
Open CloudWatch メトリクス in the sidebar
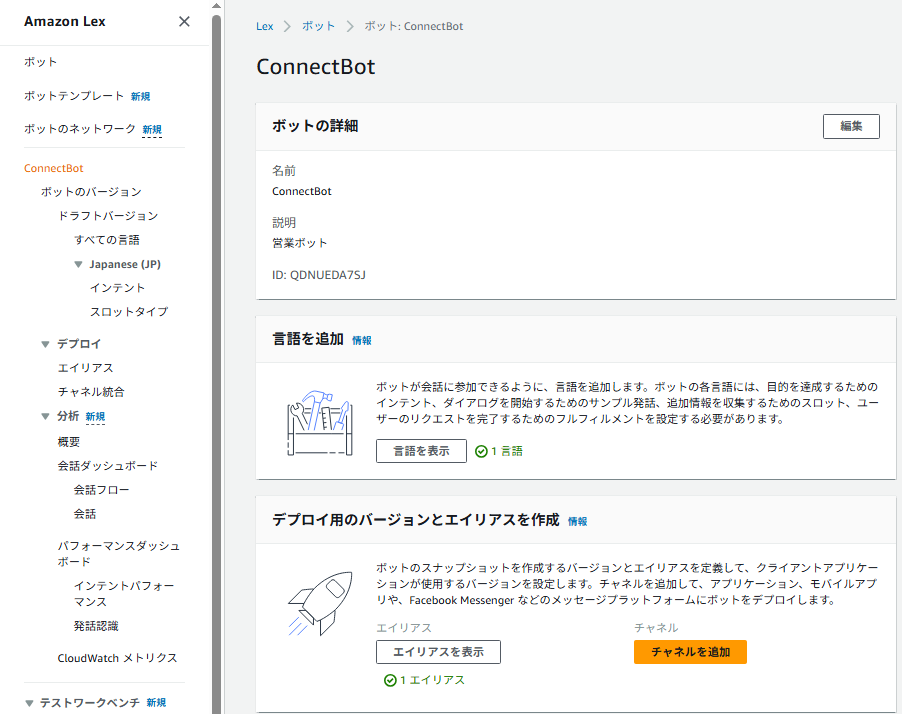[117, 658]
